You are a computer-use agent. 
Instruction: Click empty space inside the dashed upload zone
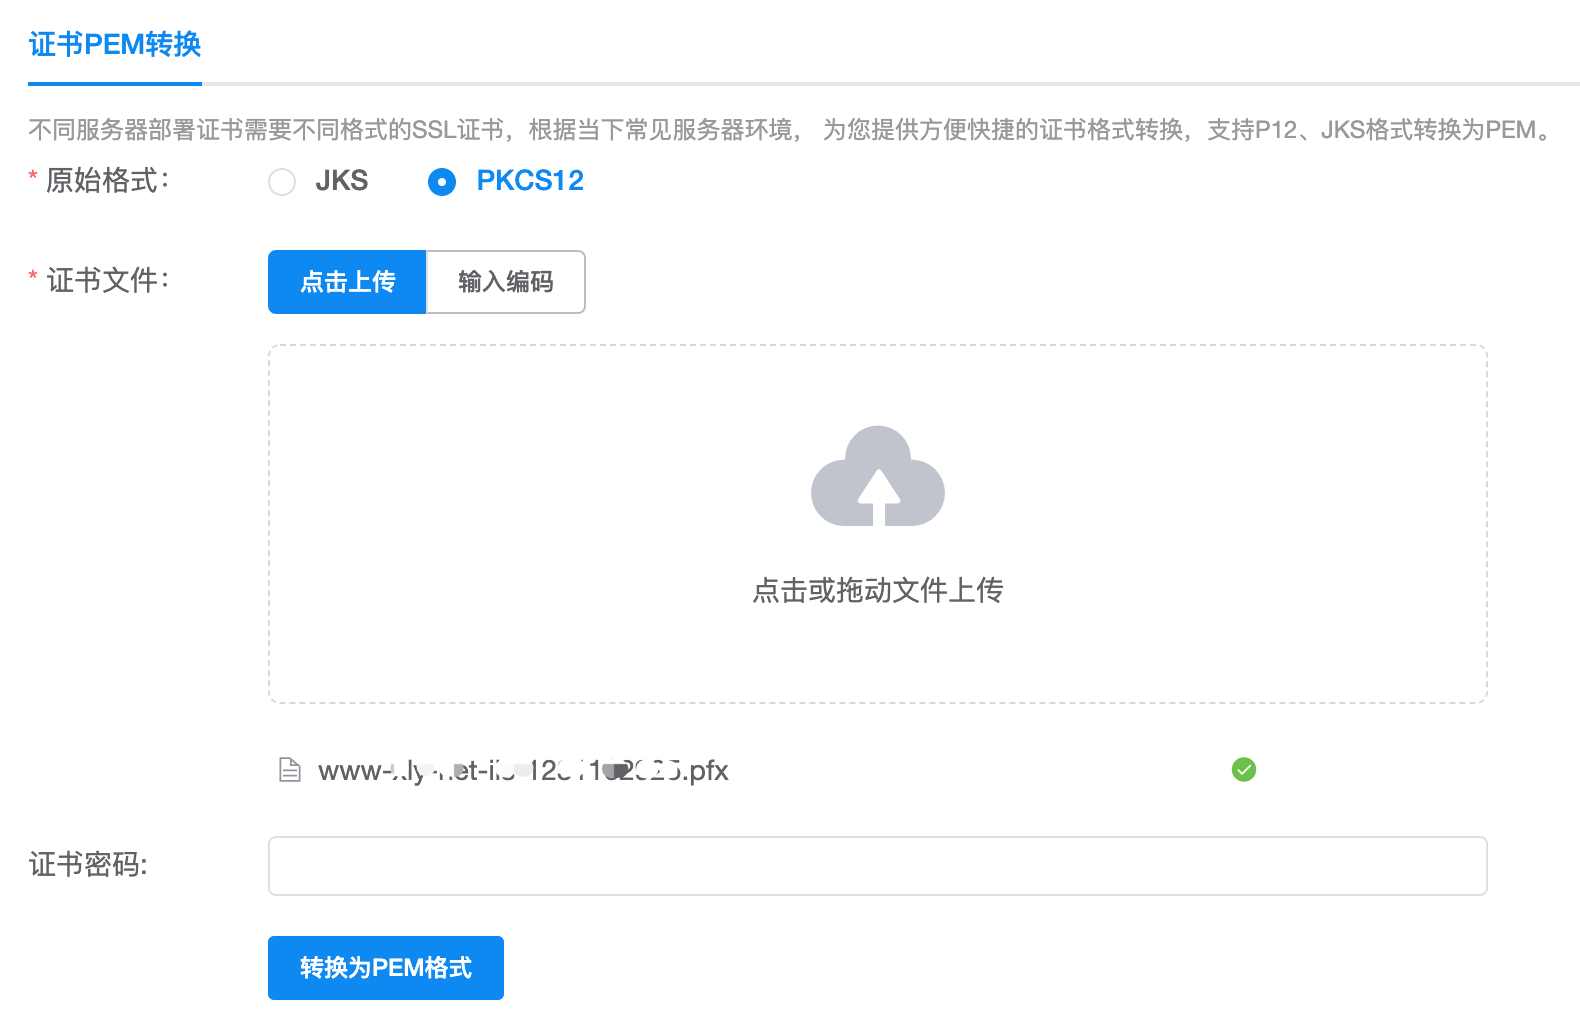point(500,450)
